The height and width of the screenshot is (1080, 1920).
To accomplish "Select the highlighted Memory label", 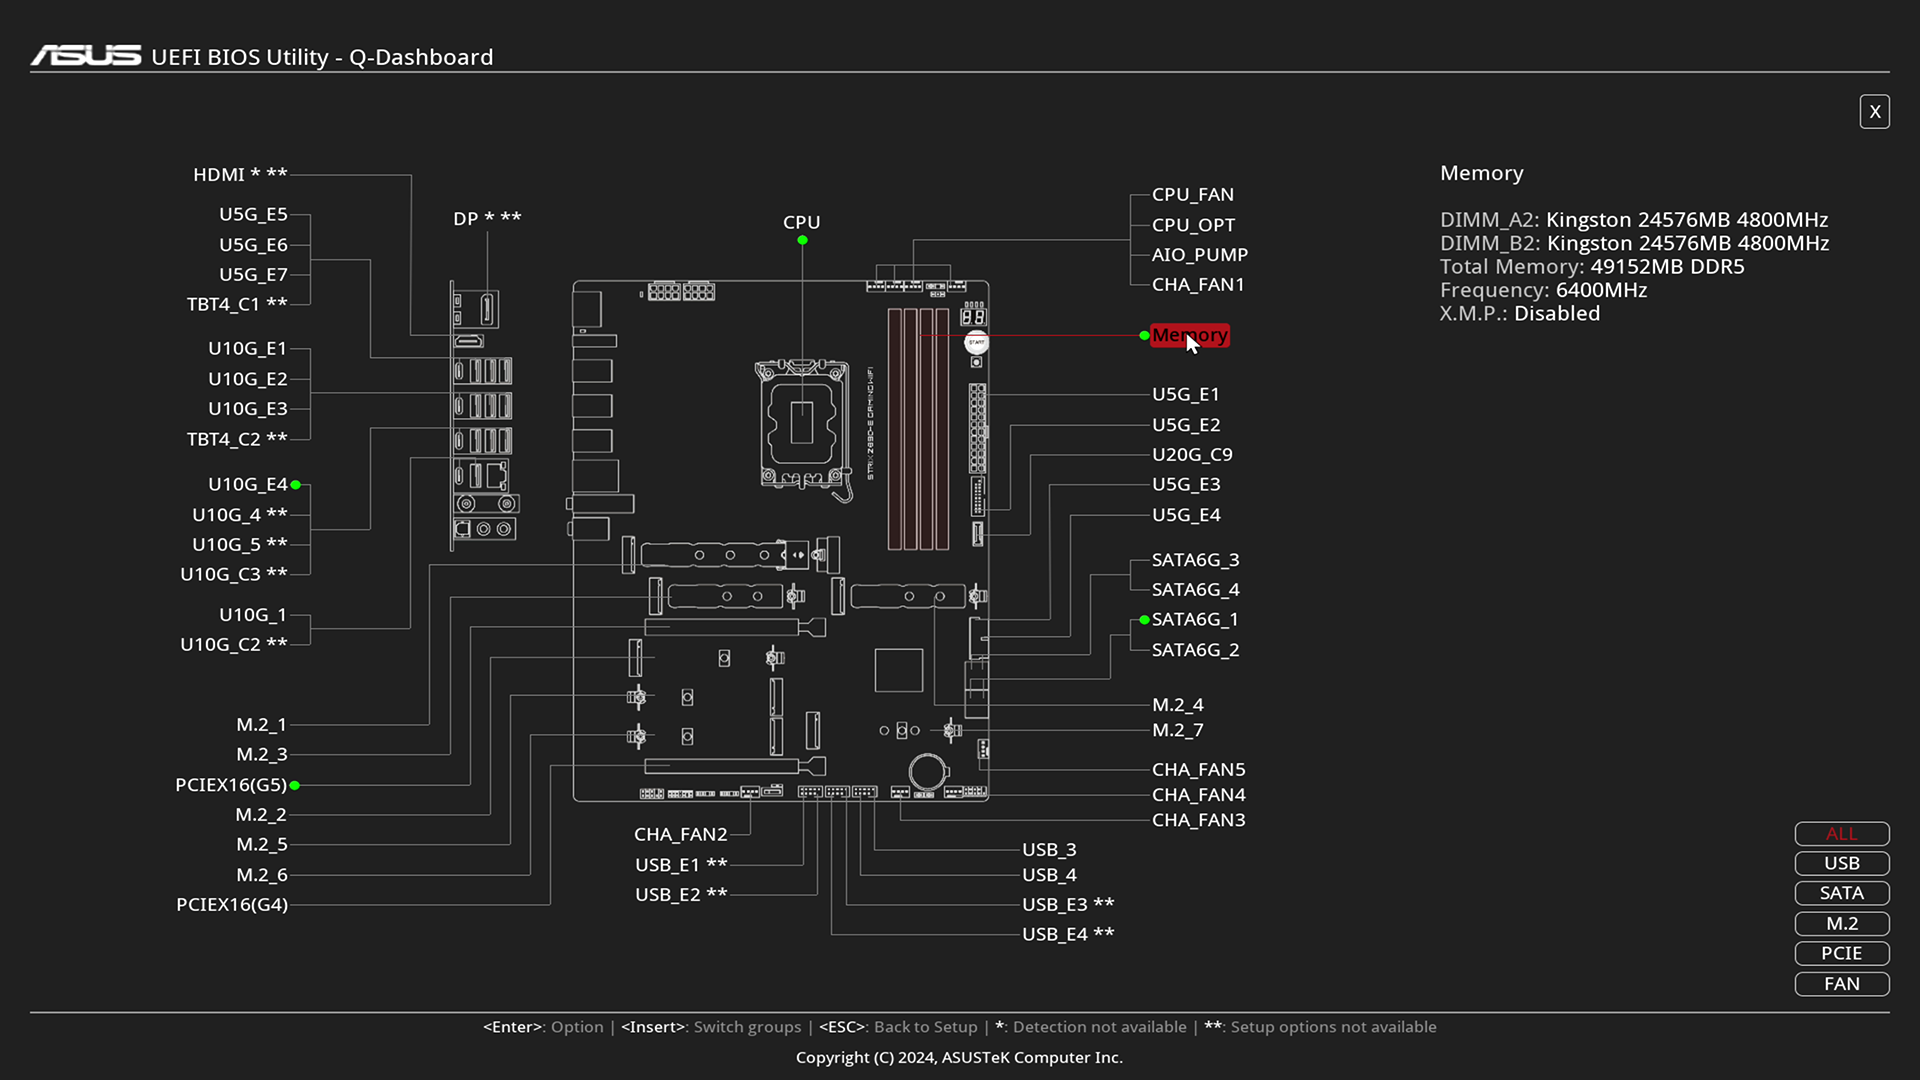I will 1189,336.
